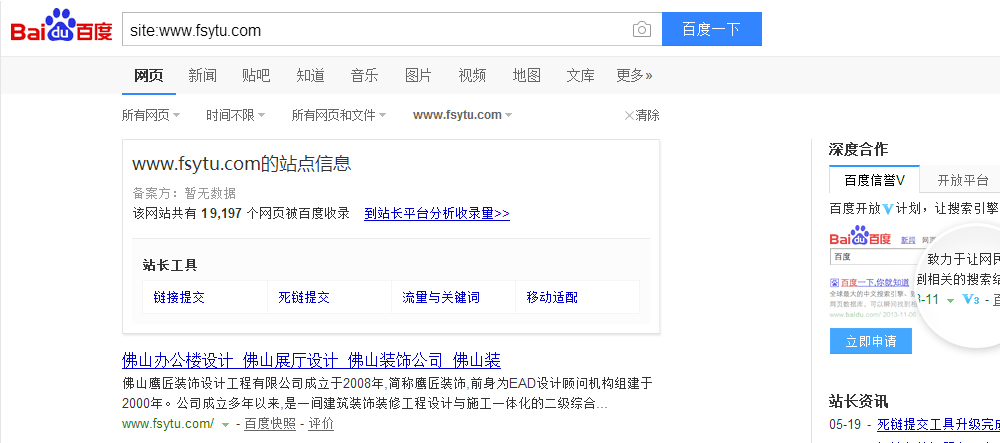Switch to the 新闻 tab
1000x443 pixels.
pos(202,76)
